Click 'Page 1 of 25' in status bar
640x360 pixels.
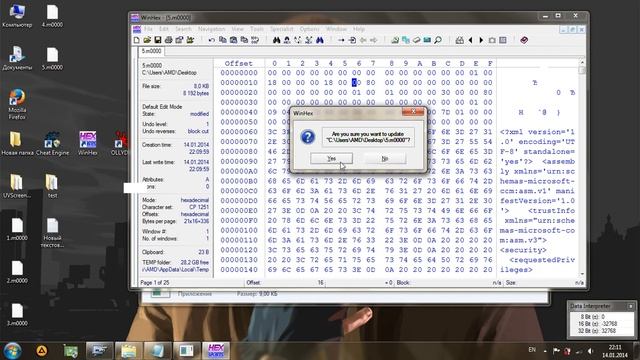pyautogui.click(x=155, y=282)
